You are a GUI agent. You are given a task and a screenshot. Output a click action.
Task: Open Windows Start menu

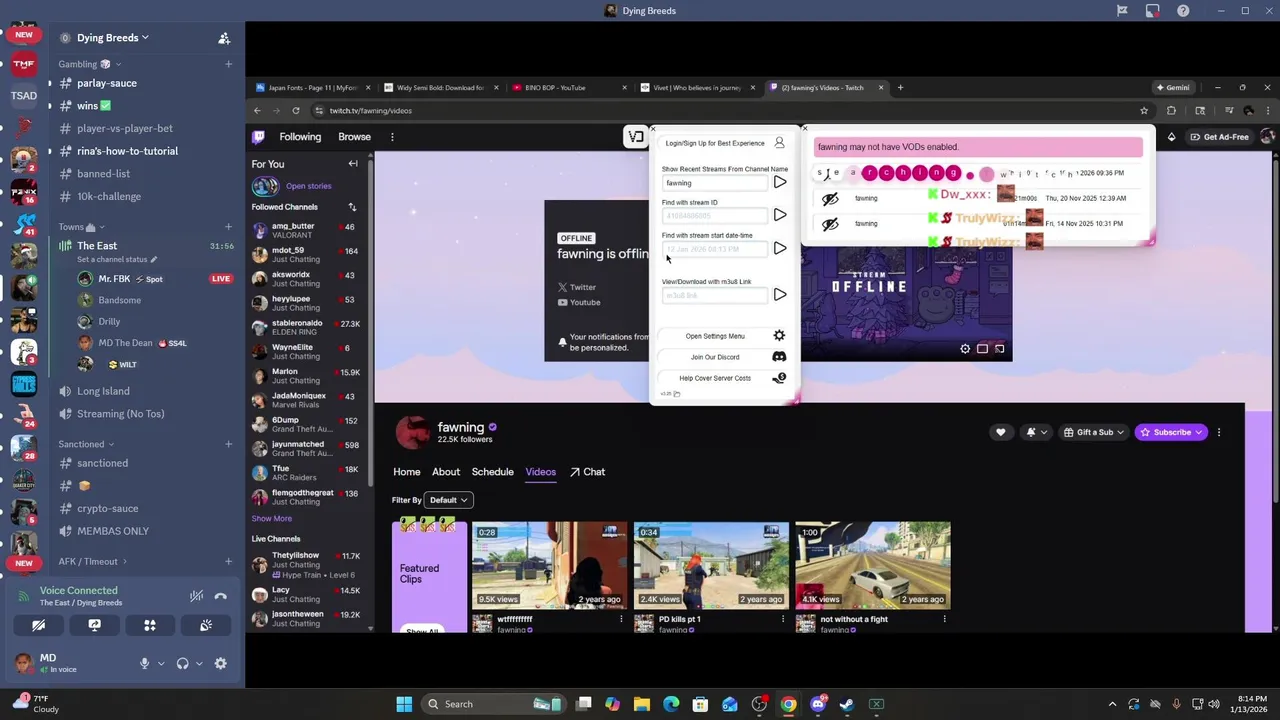pos(404,704)
